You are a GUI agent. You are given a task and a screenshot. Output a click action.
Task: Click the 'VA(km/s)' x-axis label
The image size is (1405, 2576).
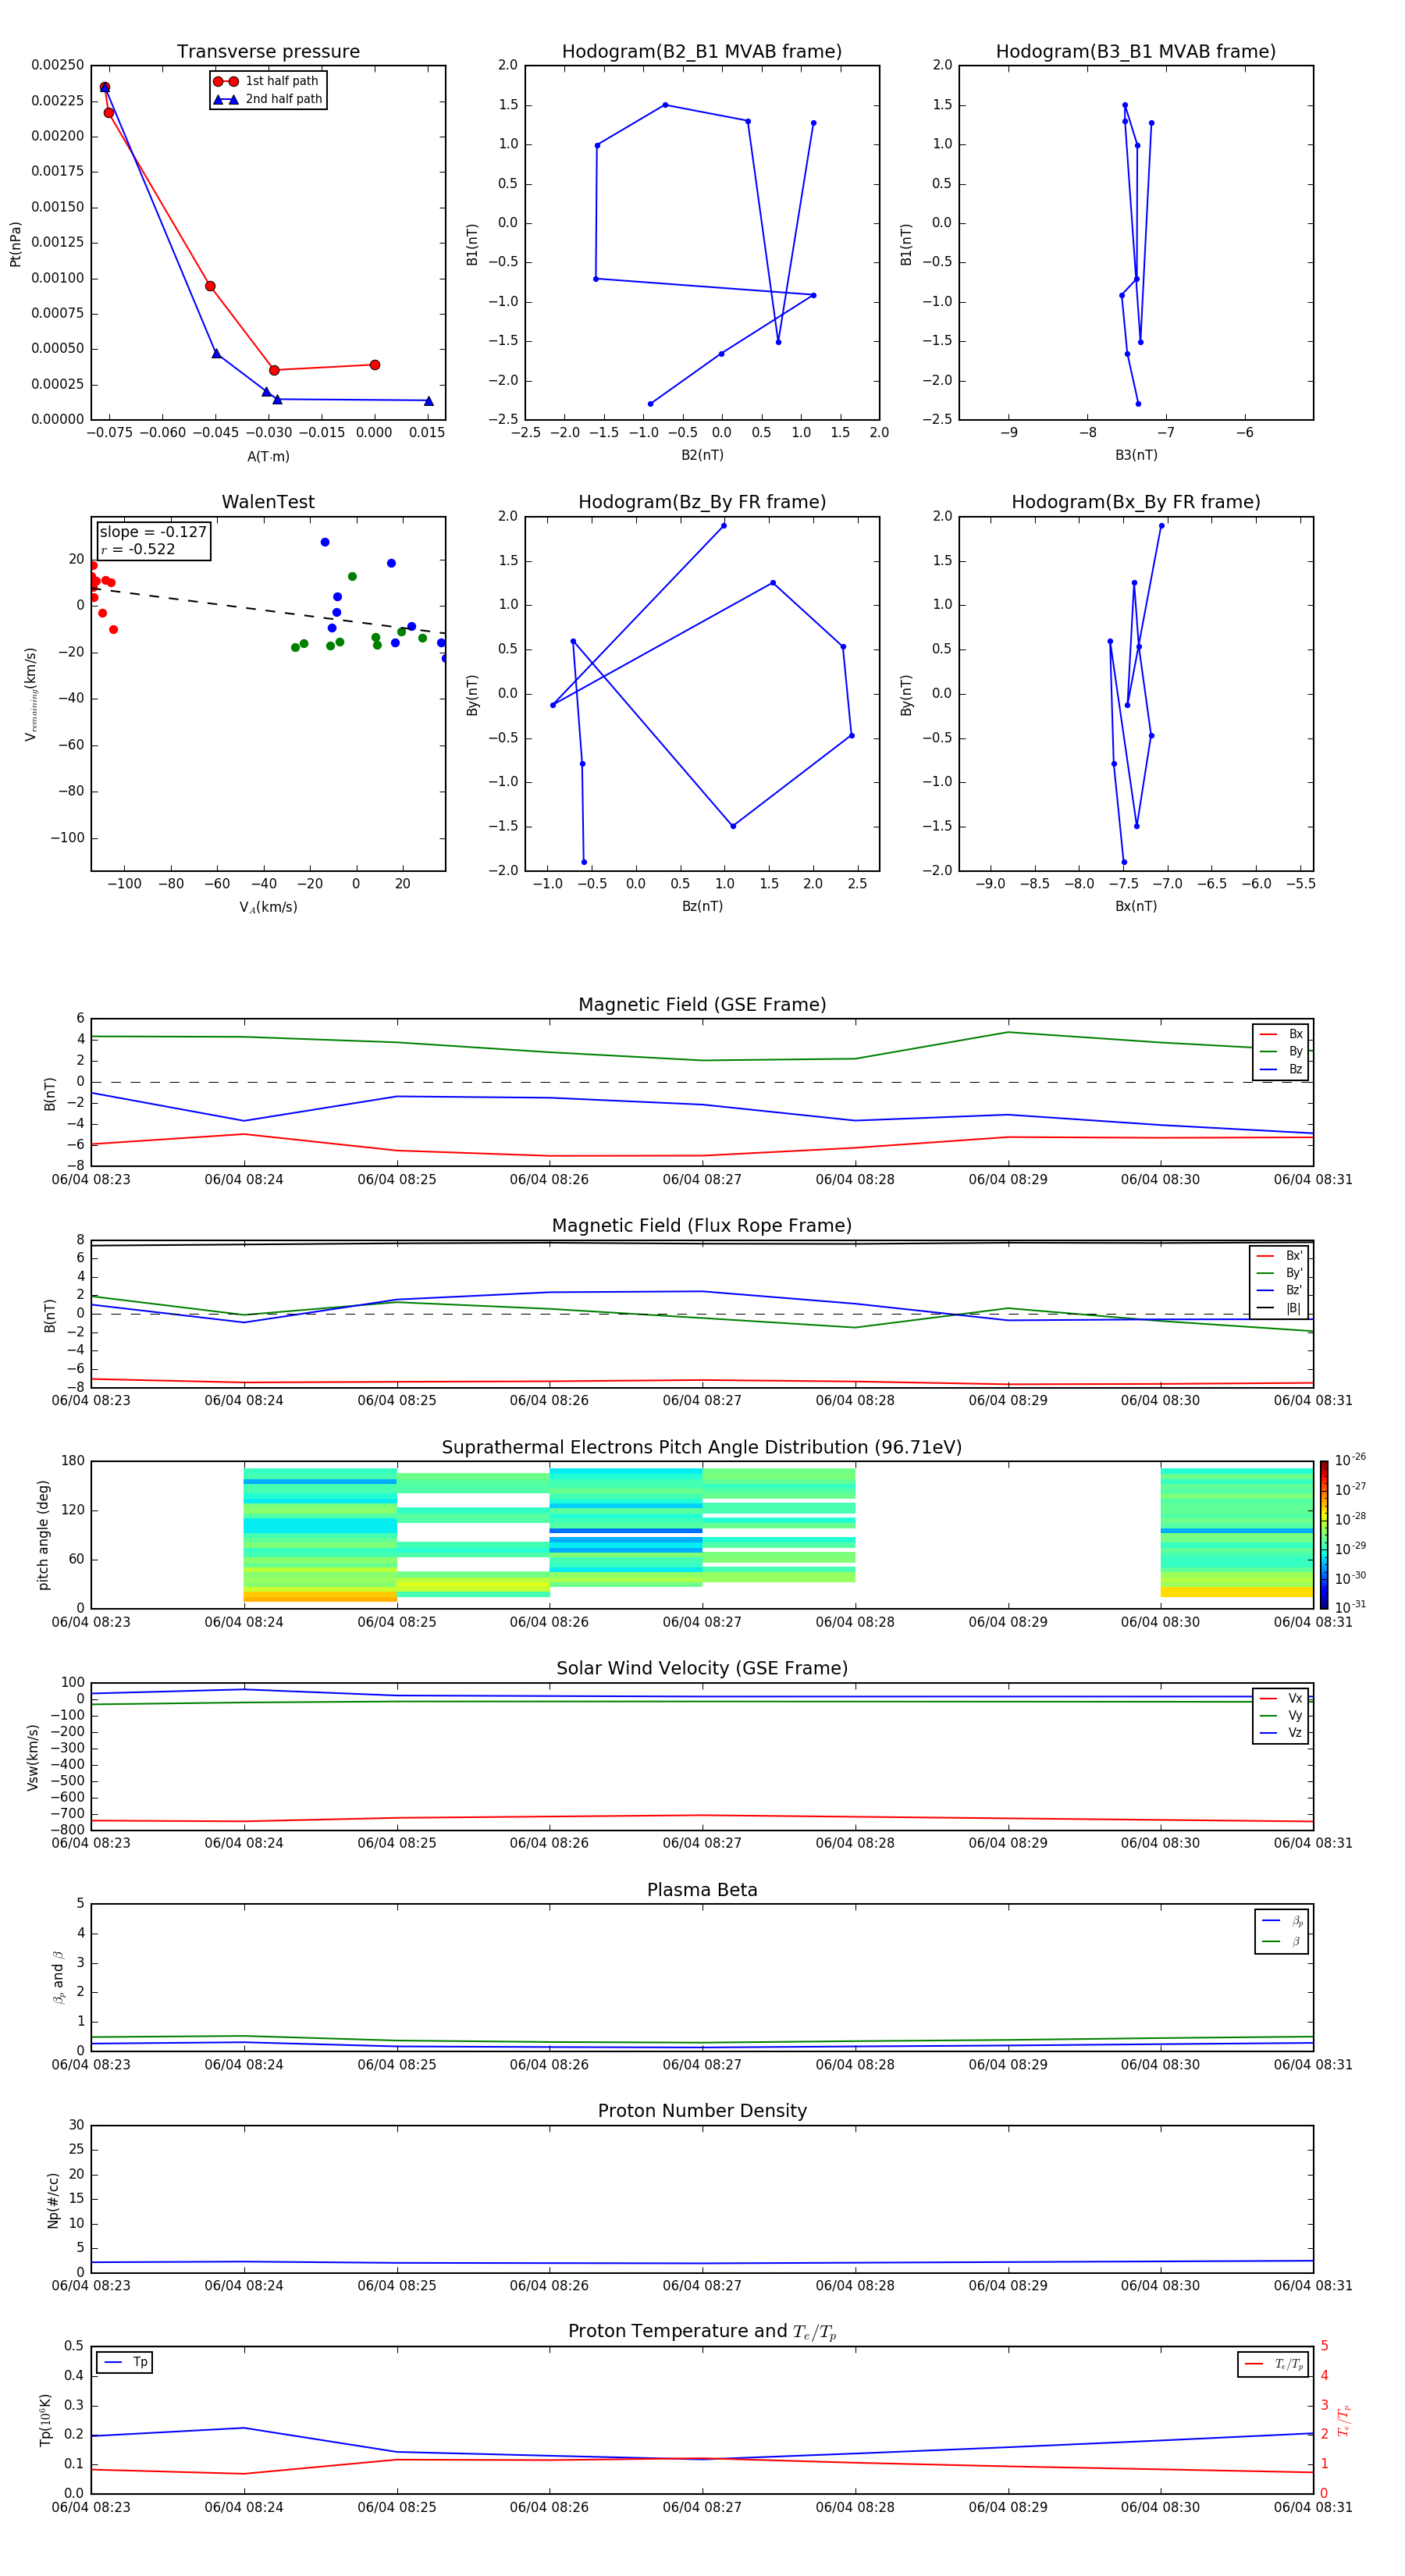pyautogui.click(x=268, y=907)
